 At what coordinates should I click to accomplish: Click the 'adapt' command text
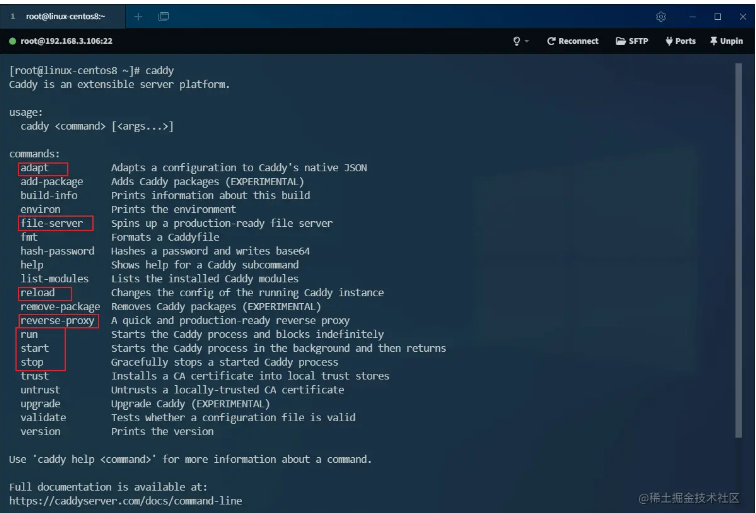pos(34,168)
